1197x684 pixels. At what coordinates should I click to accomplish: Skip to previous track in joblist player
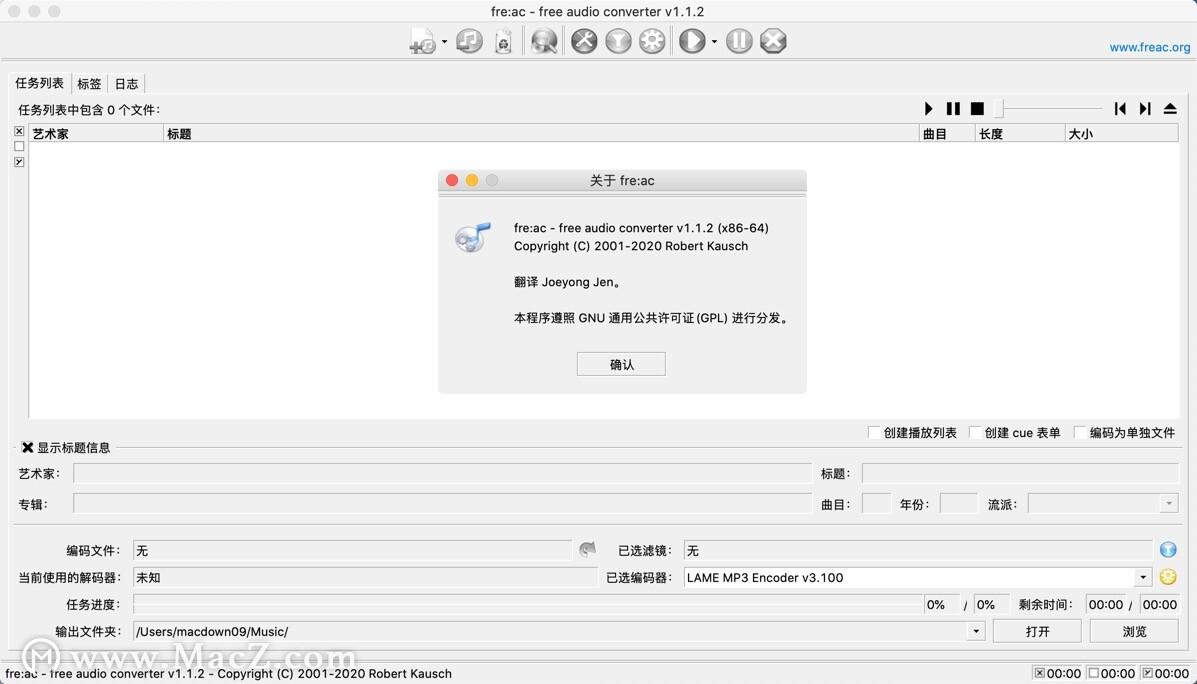[1120, 109]
